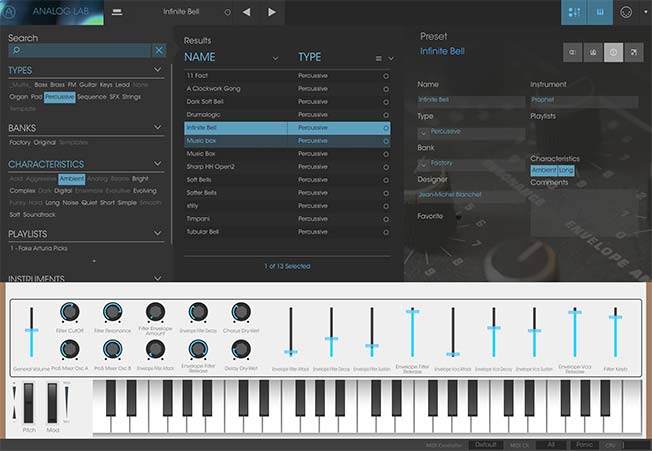The width and height of the screenshot is (652, 451).
Task: Open the Type dropdown showing Percussive in Preset panel
Action: pyautogui.click(x=471, y=133)
